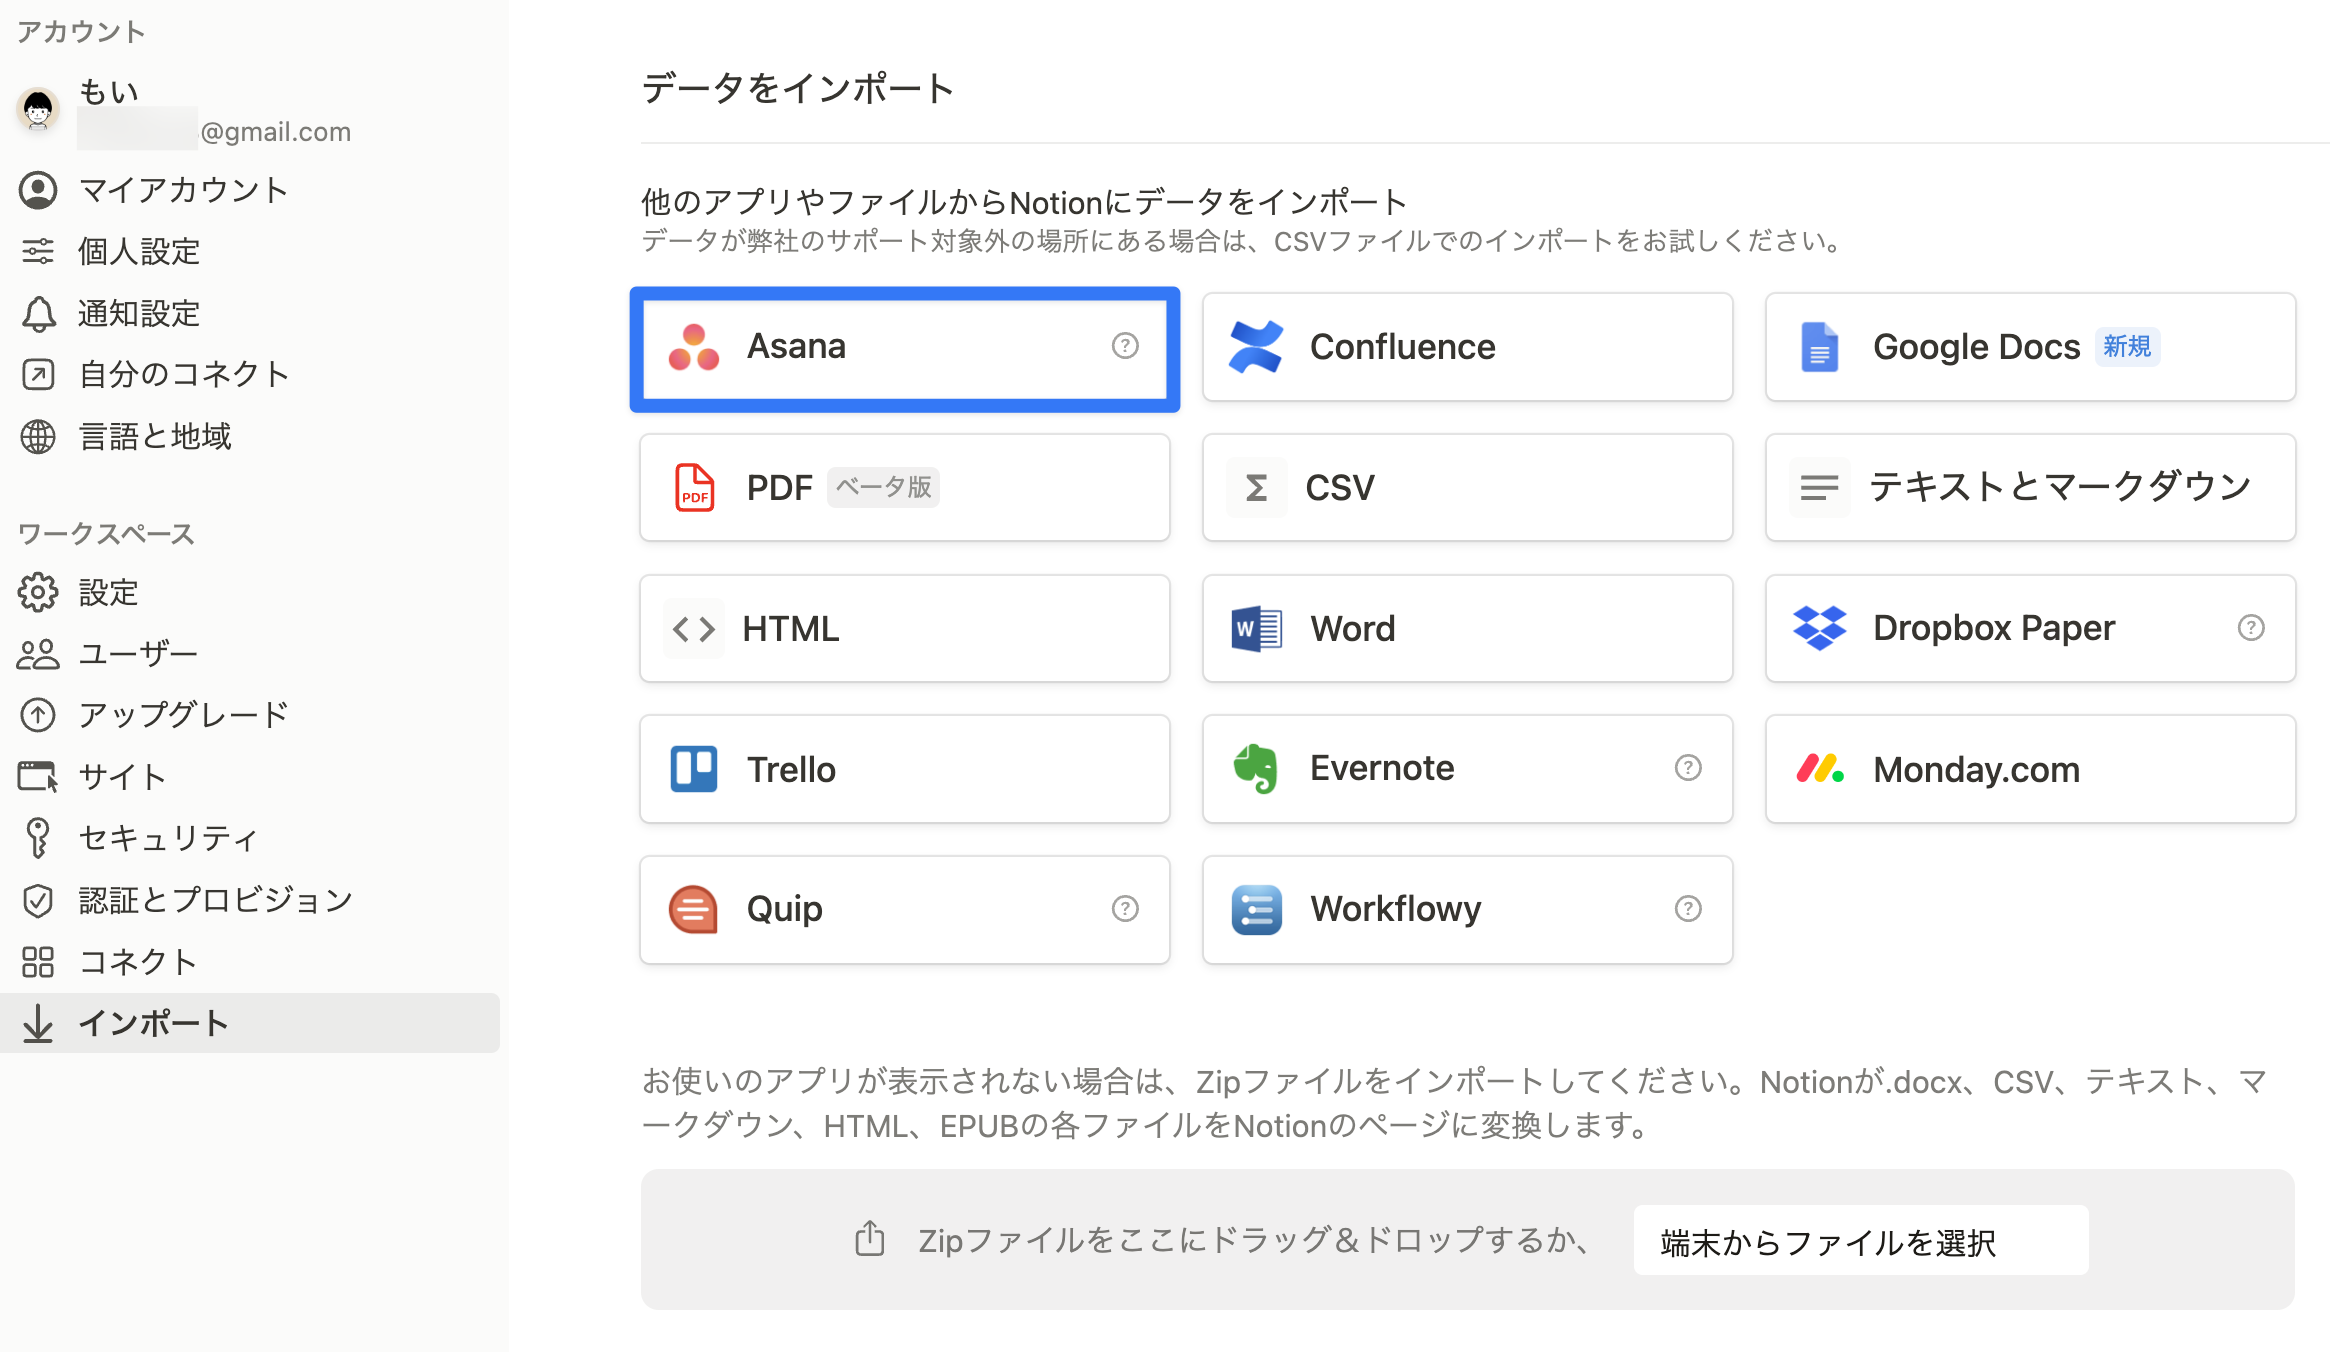
Task: Go to アップグレード plans
Action: click(250, 715)
